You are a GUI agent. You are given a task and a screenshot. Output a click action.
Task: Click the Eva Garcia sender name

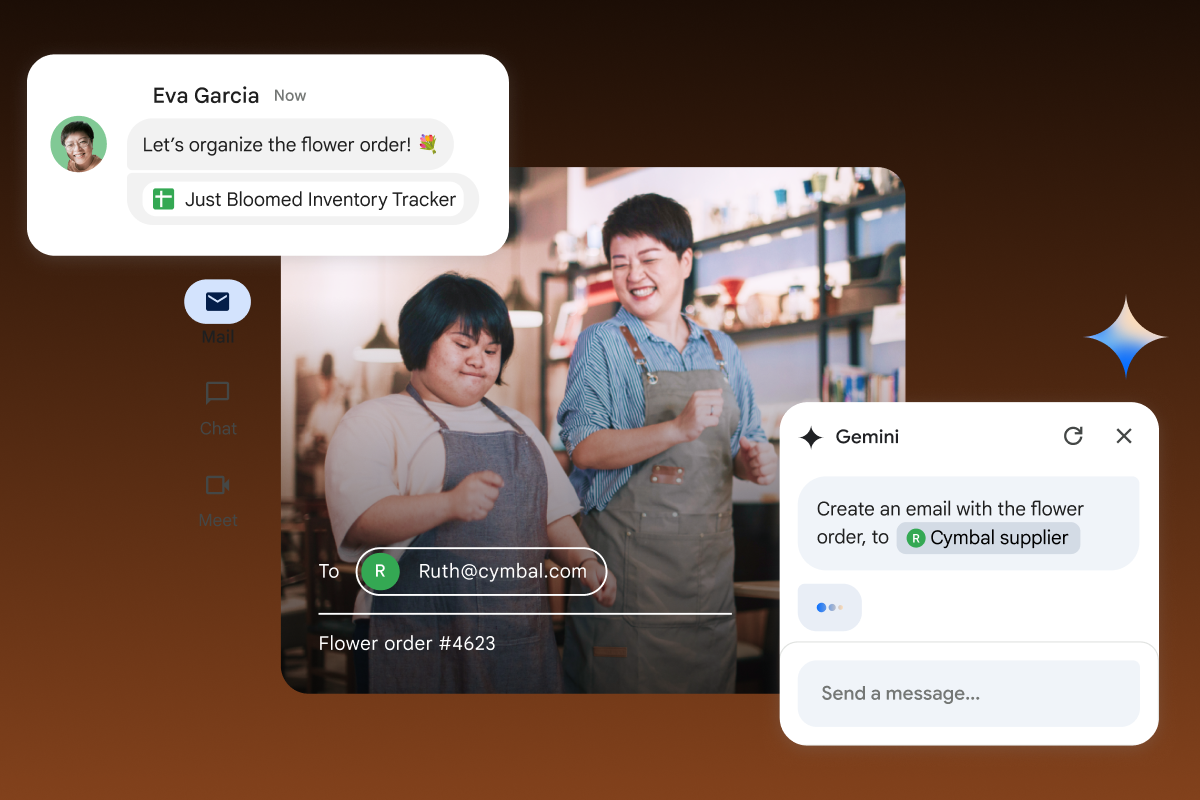pyautogui.click(x=205, y=96)
